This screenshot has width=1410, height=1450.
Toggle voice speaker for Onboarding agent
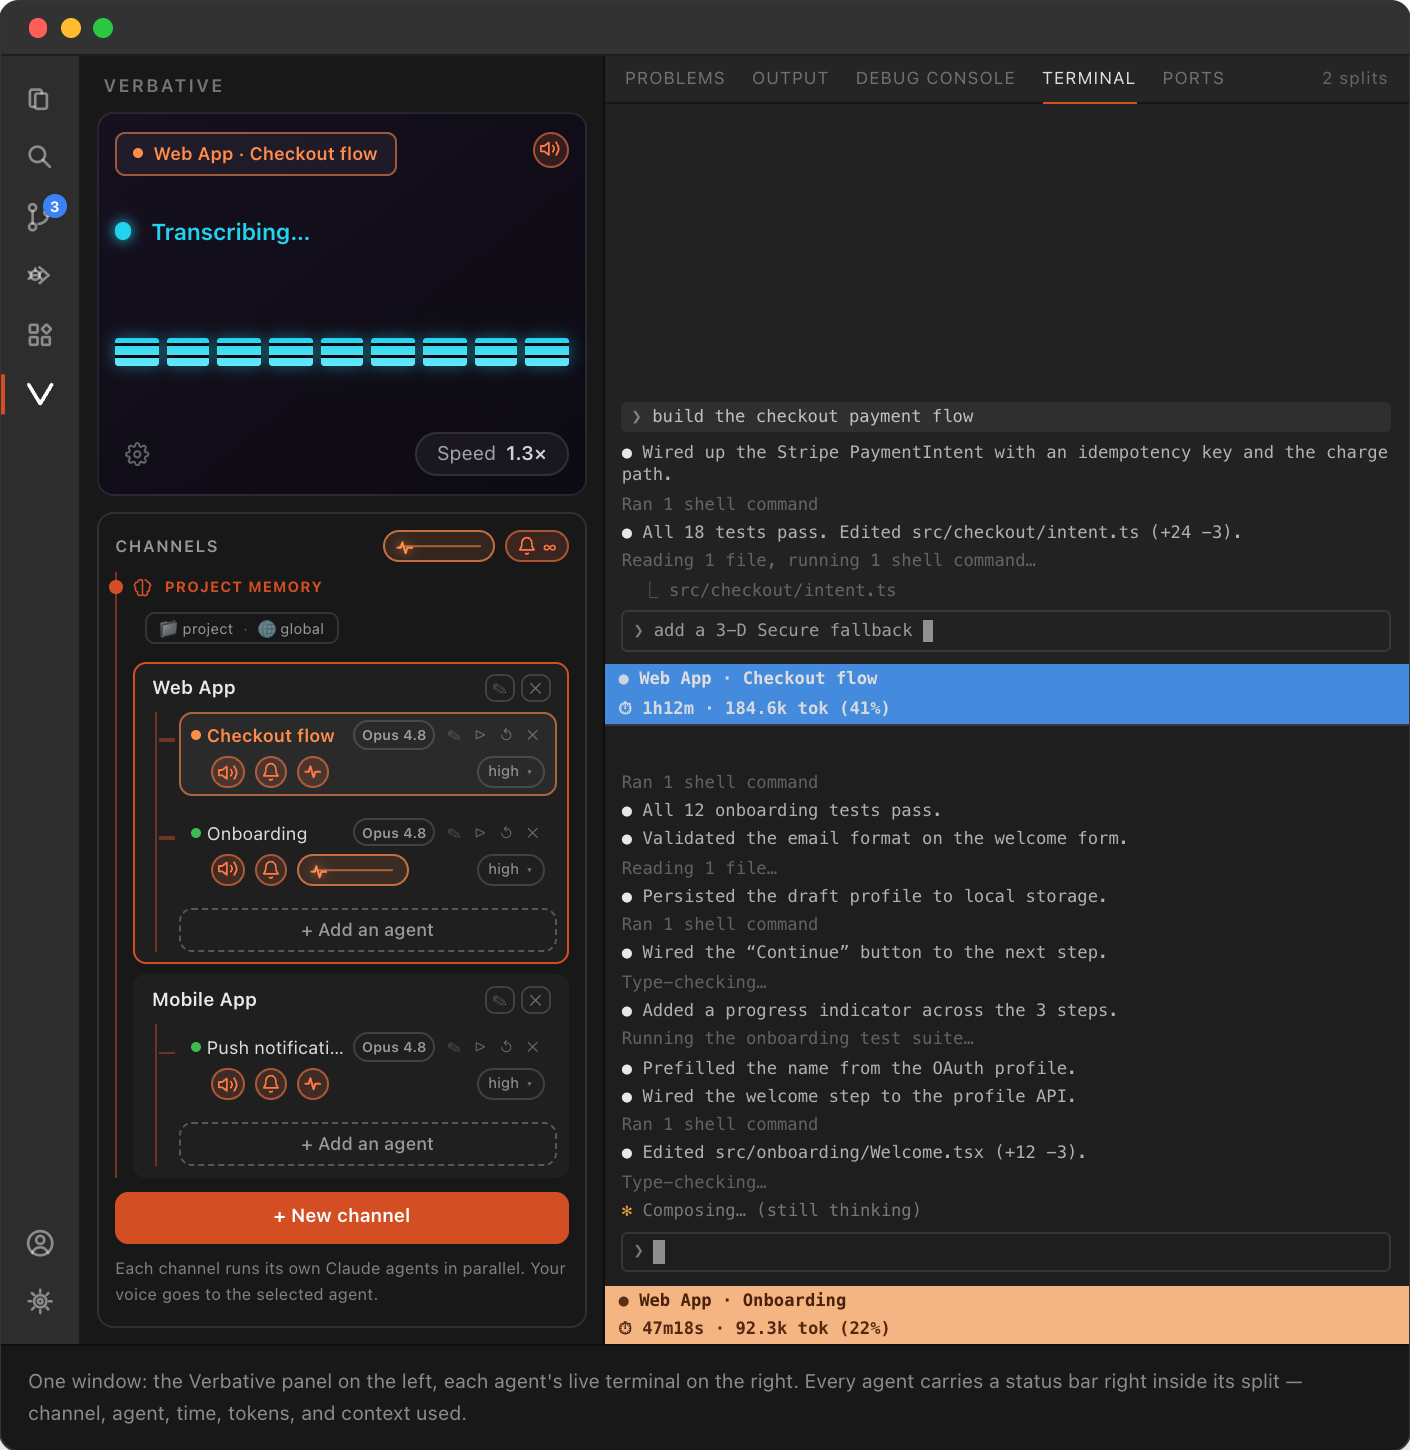click(228, 870)
